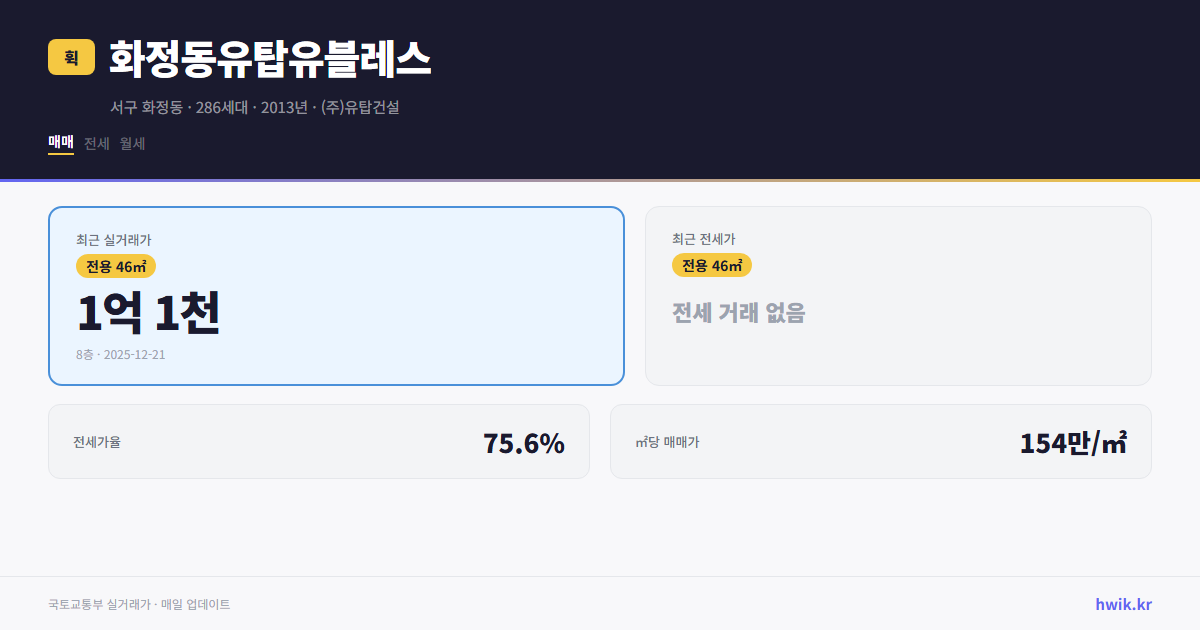Click the 최근 전세가 card

click(x=898, y=295)
